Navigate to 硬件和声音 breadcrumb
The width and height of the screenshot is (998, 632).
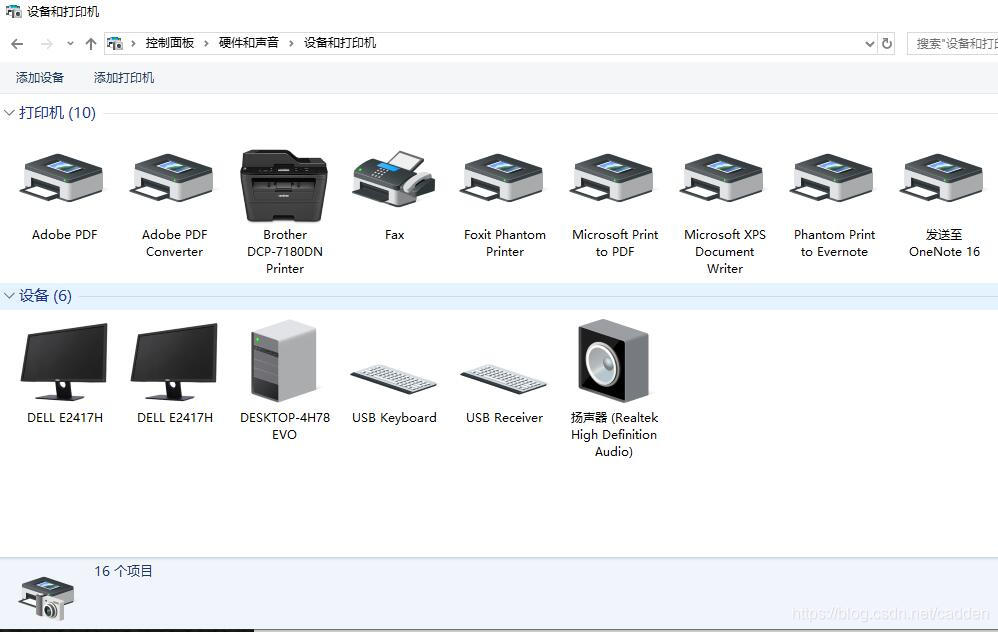[248, 43]
